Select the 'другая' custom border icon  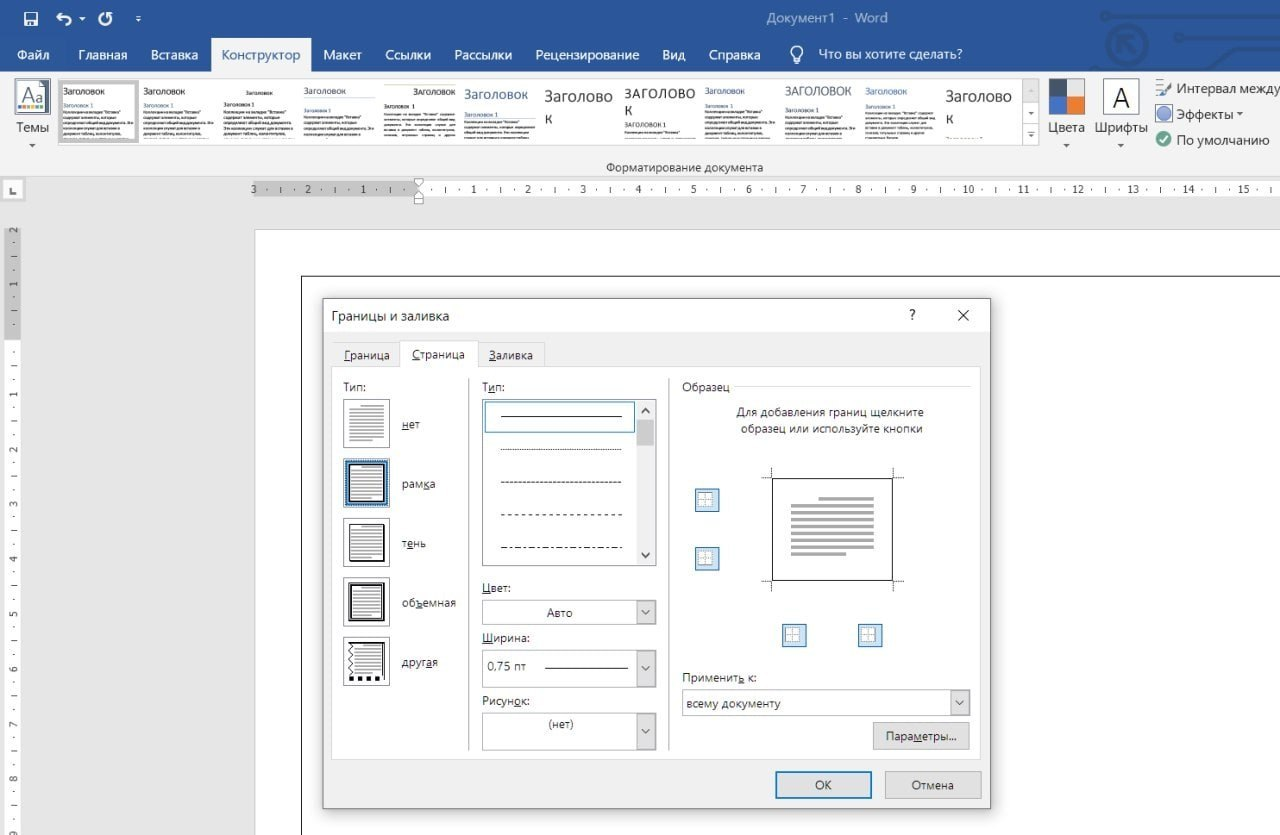click(366, 662)
